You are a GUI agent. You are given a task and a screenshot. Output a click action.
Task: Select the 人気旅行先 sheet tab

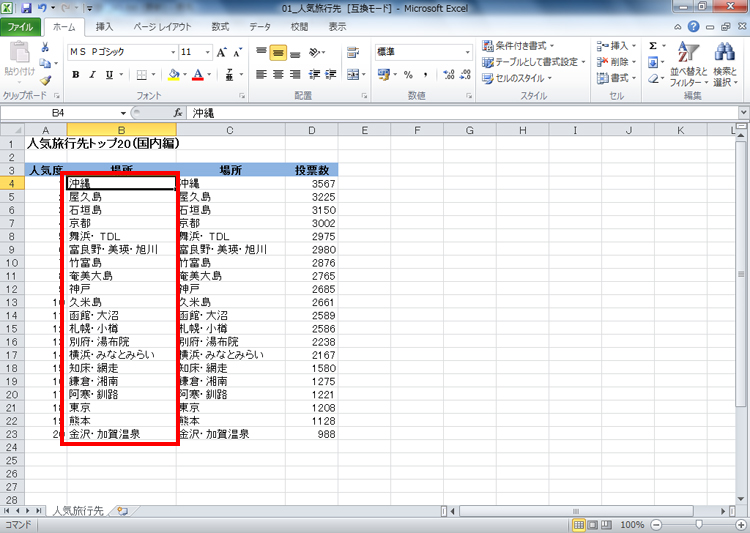coord(77,511)
